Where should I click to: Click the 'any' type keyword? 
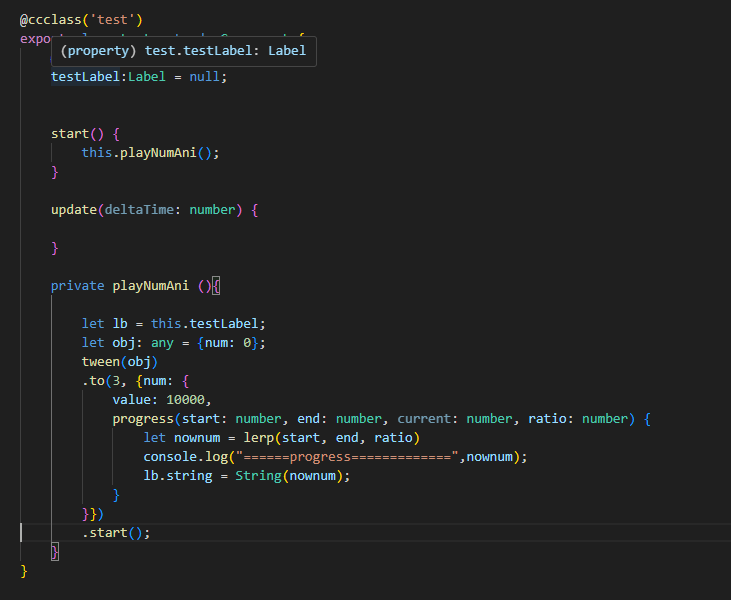pos(162,343)
